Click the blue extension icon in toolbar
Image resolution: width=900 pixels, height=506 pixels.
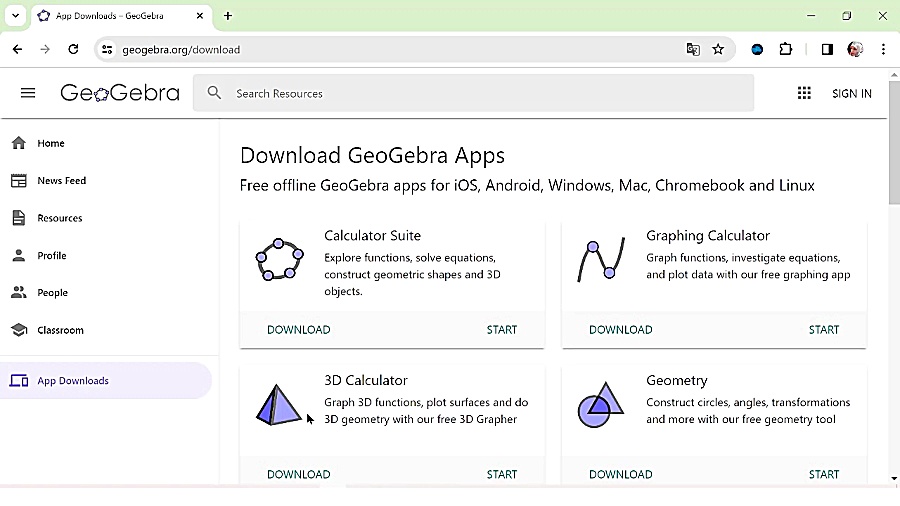coord(757,49)
